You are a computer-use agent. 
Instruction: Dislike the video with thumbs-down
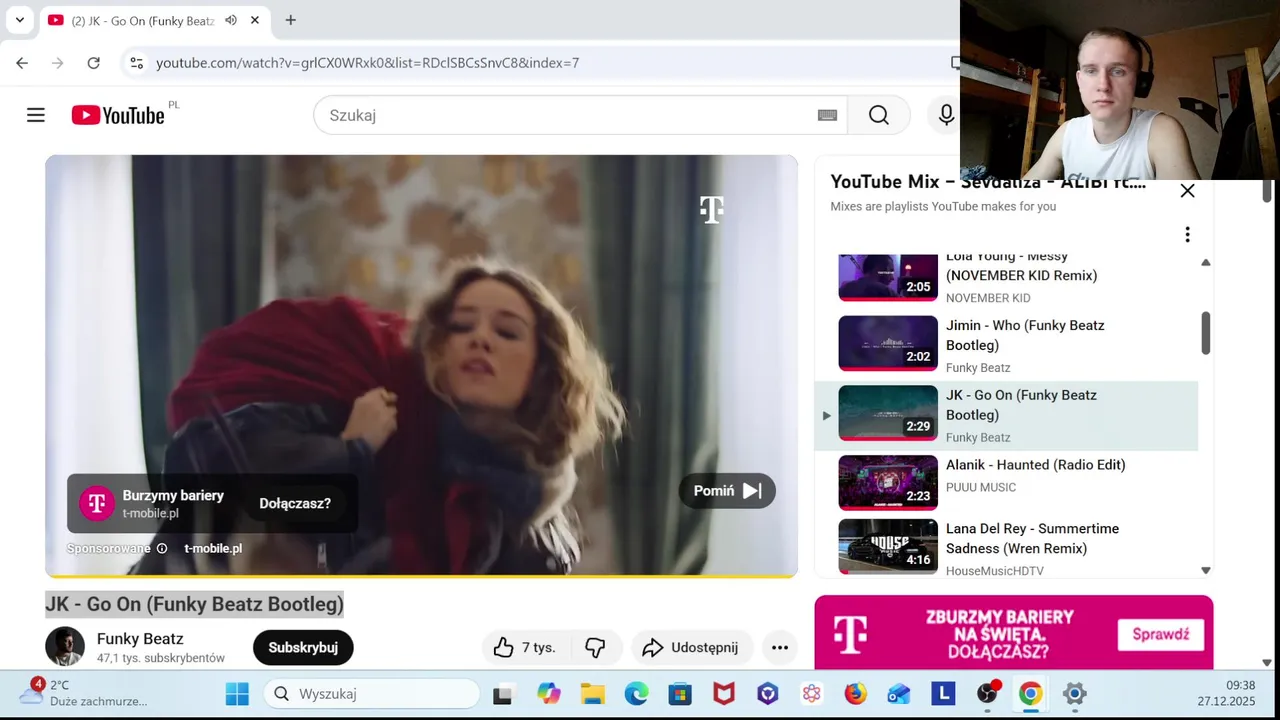(596, 647)
